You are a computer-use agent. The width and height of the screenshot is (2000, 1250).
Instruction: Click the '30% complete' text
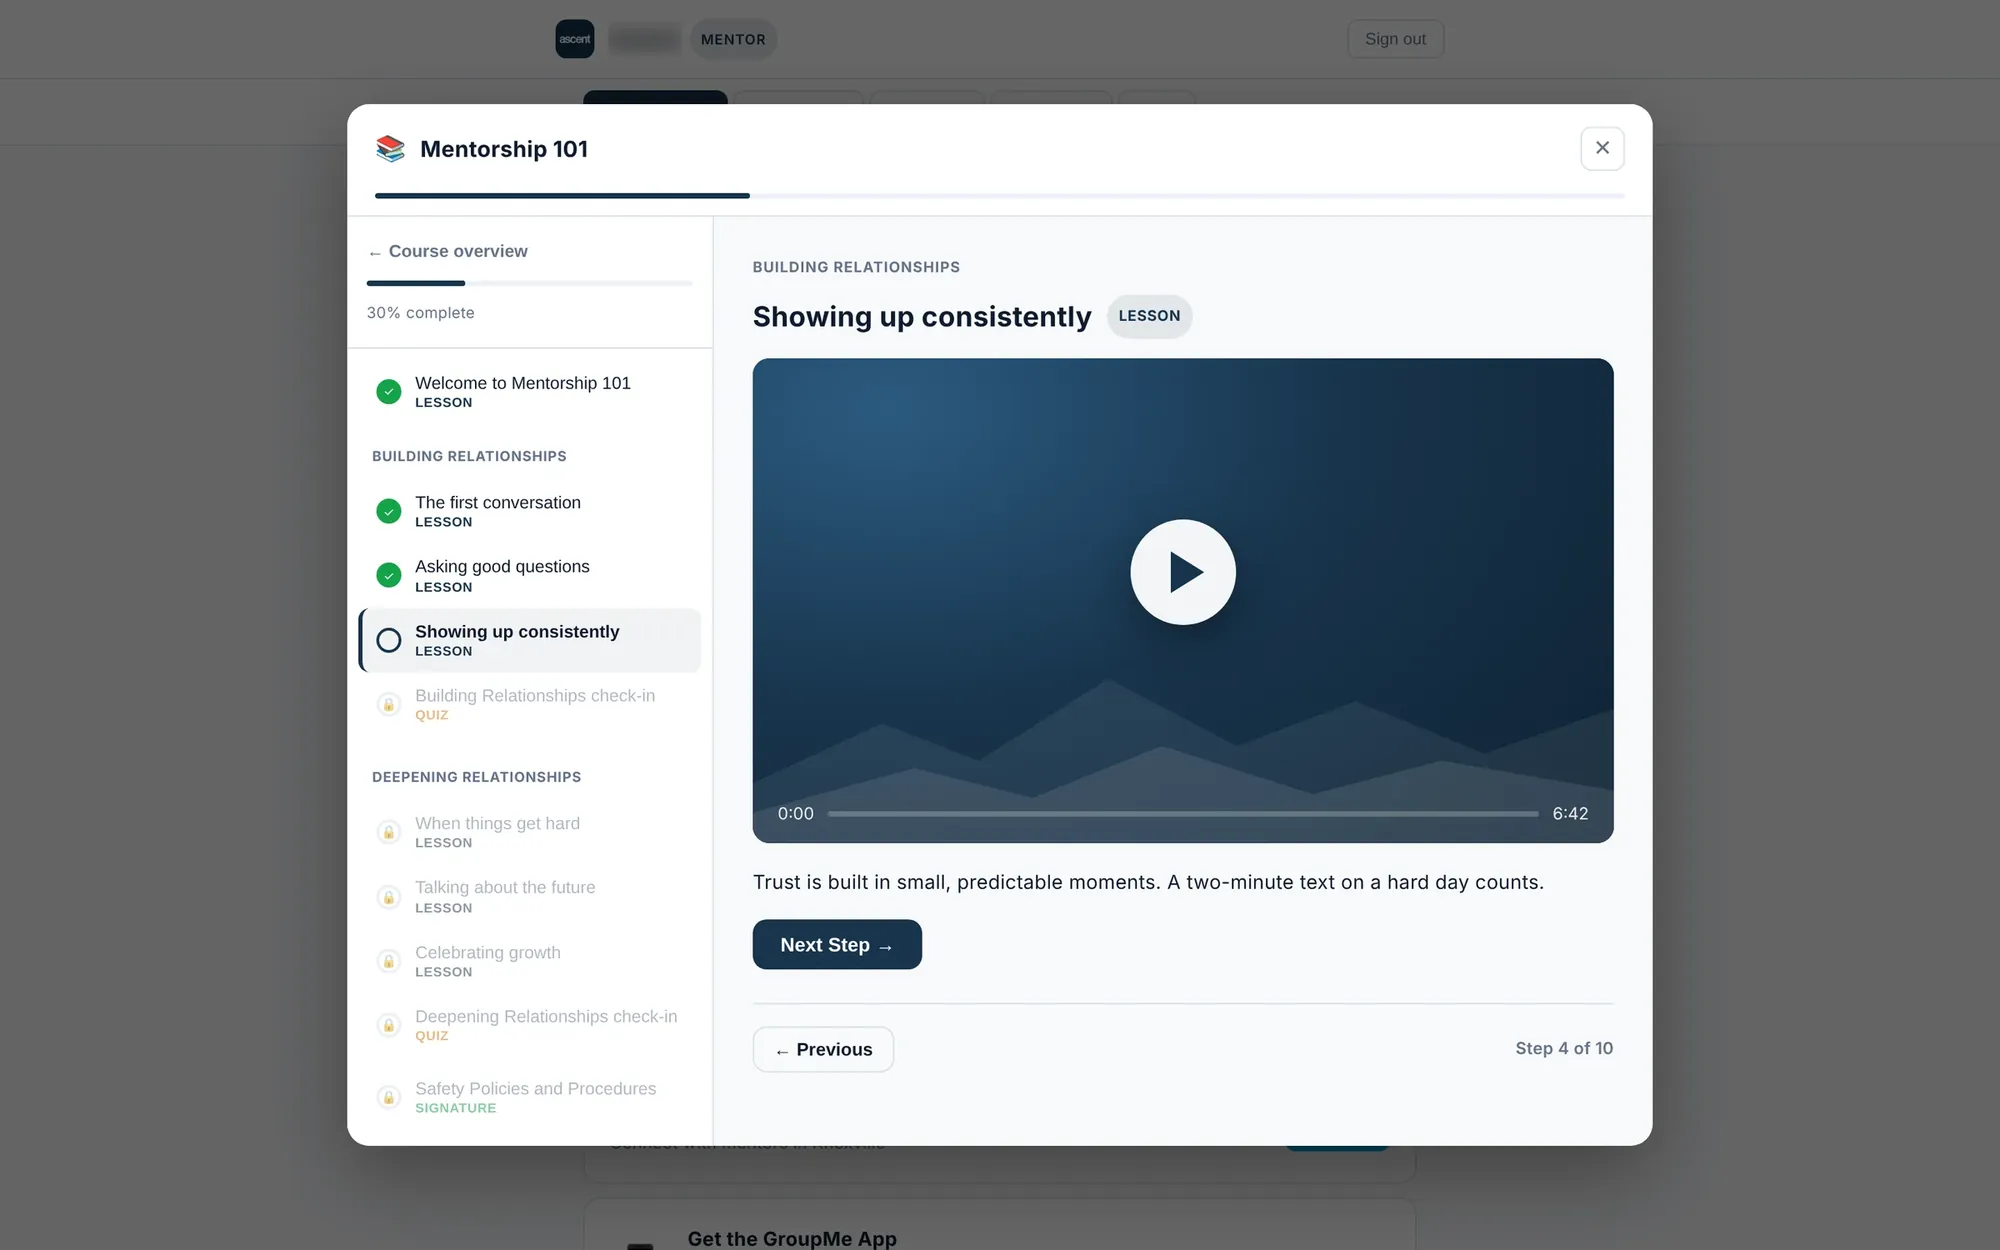[421, 313]
